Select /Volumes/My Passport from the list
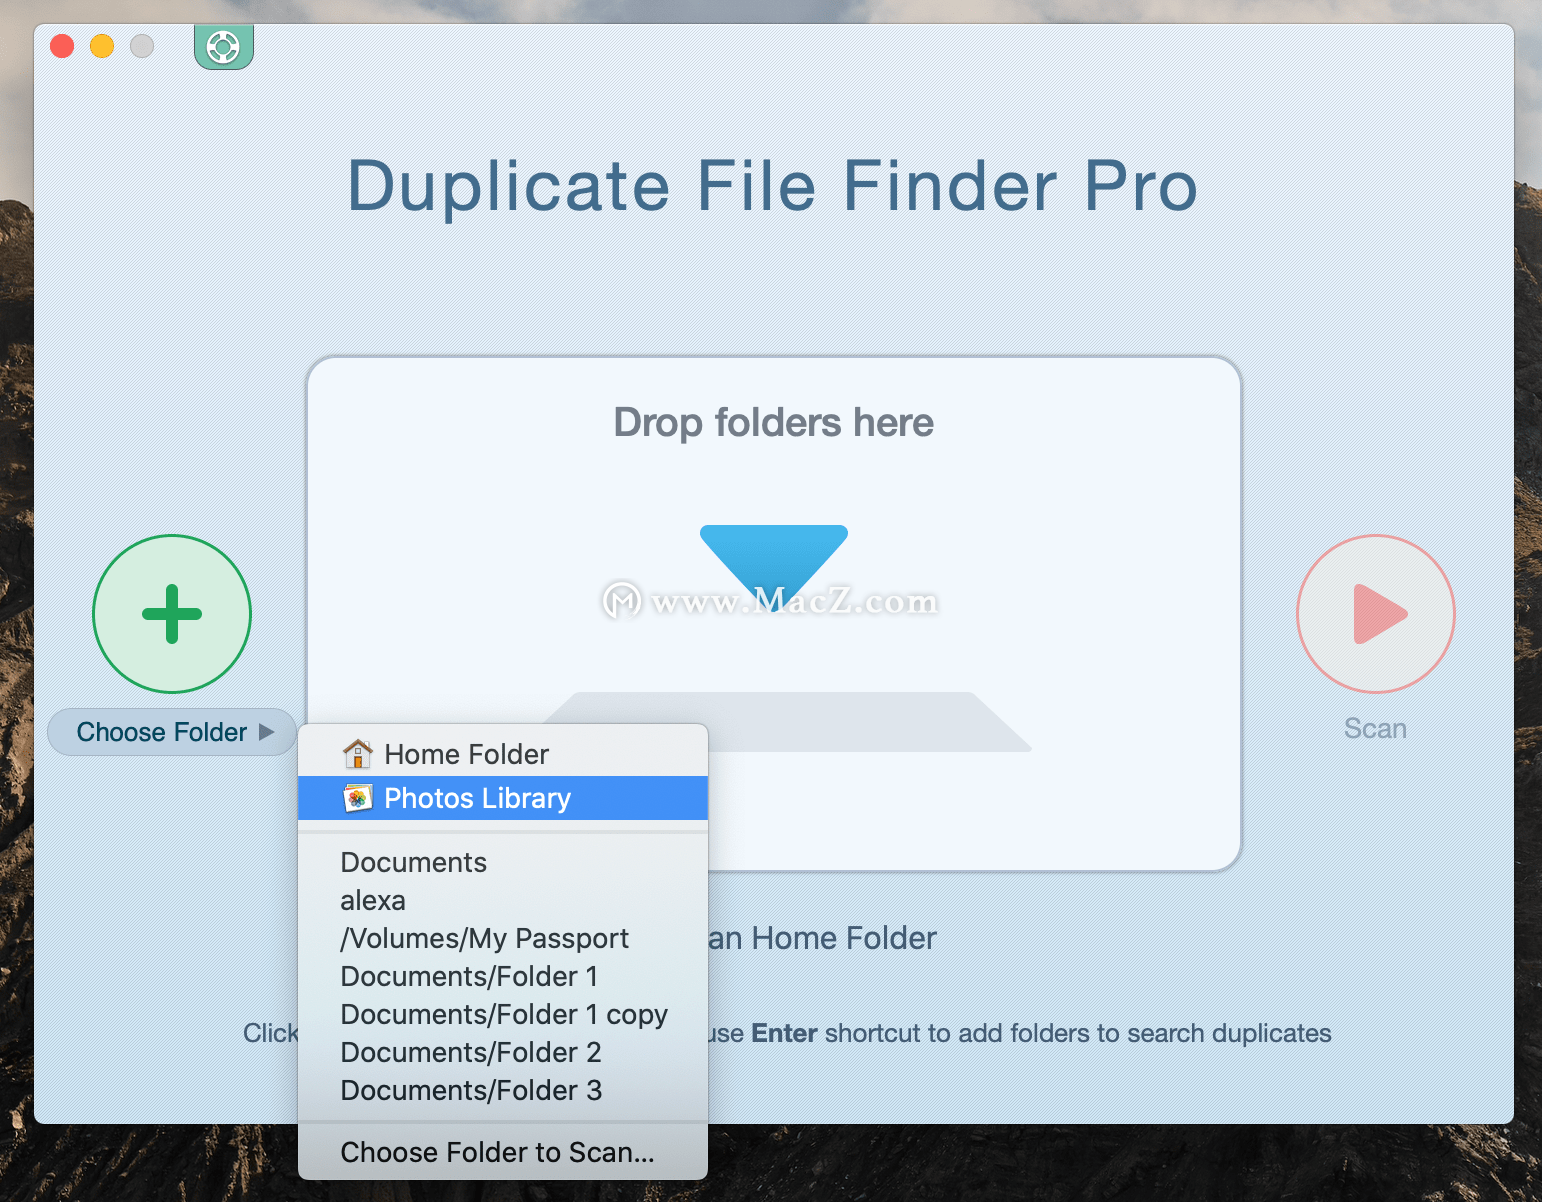1542x1202 pixels. pos(503,938)
